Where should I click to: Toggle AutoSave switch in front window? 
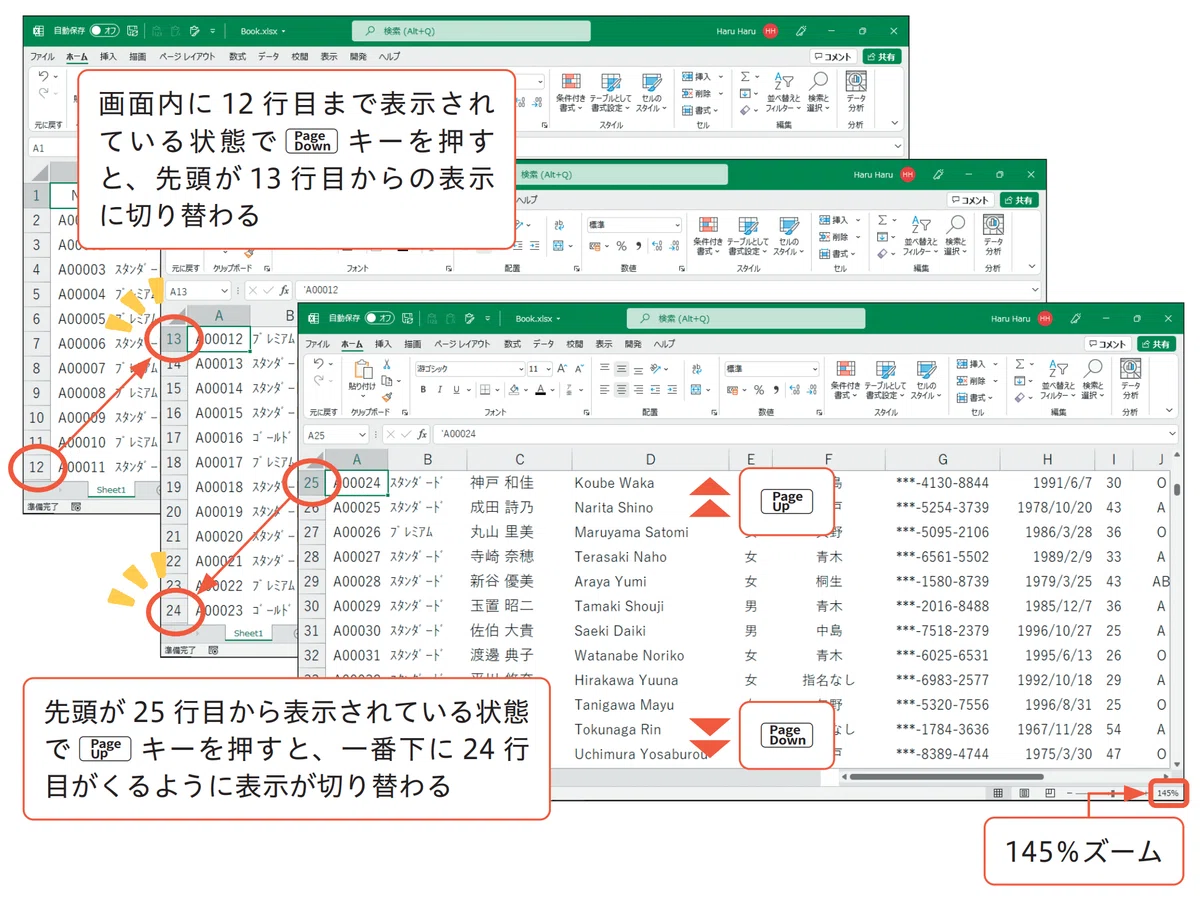[x=379, y=318]
